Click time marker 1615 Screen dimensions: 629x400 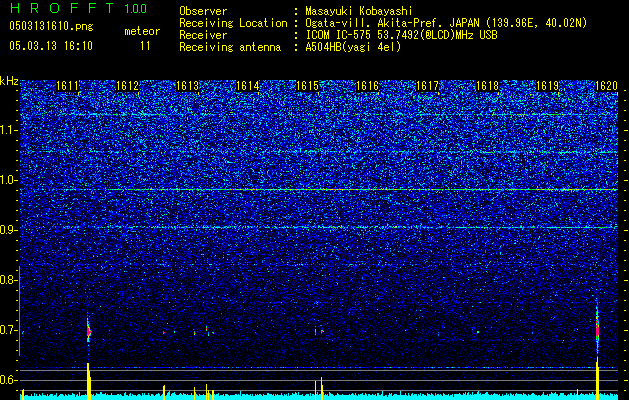307,86
